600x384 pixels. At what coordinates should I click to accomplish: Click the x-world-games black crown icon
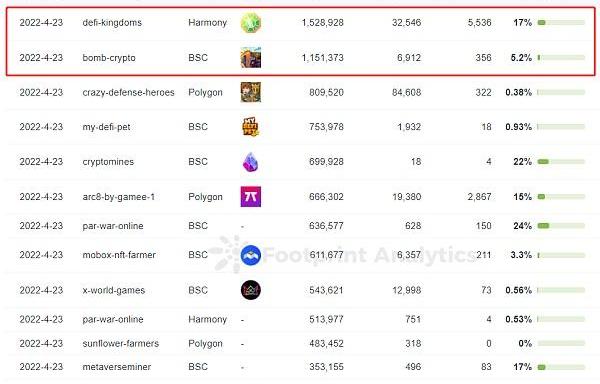(x=251, y=290)
